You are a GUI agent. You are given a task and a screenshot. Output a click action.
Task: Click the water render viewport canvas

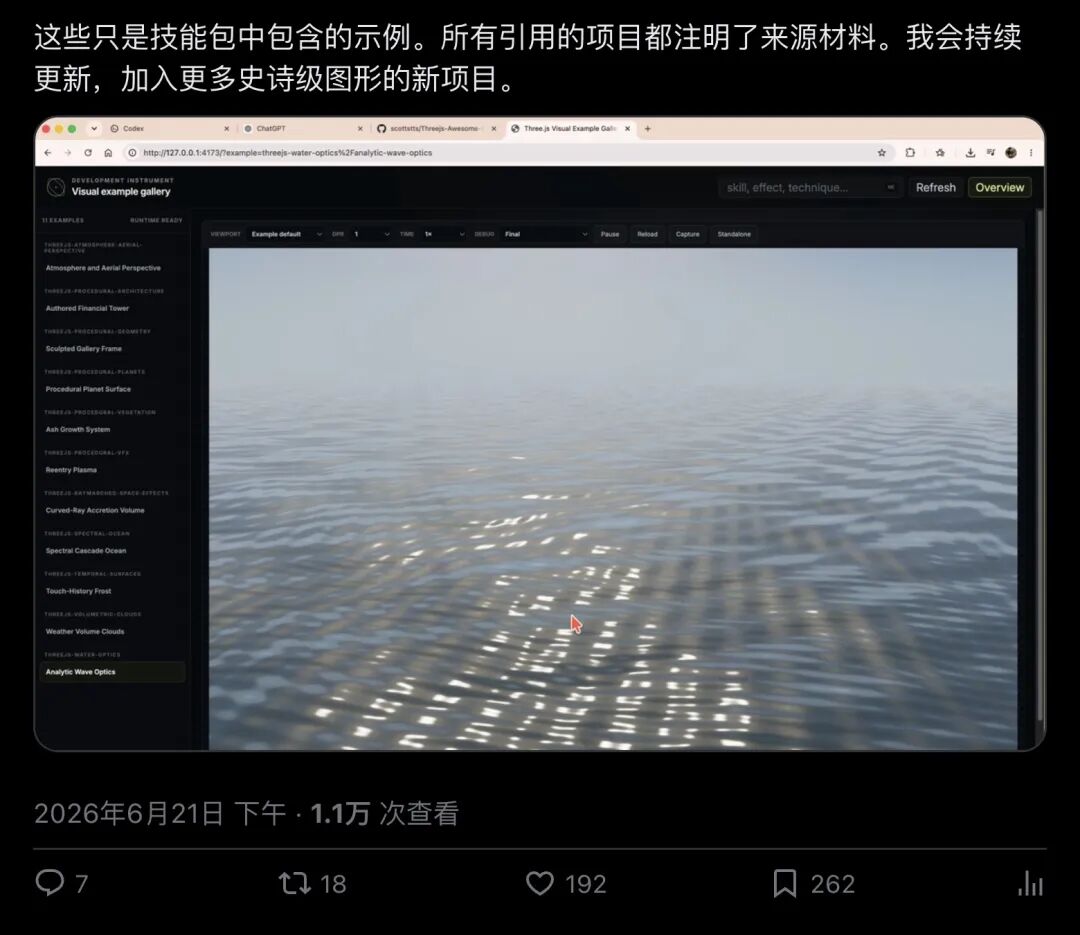pos(613,499)
